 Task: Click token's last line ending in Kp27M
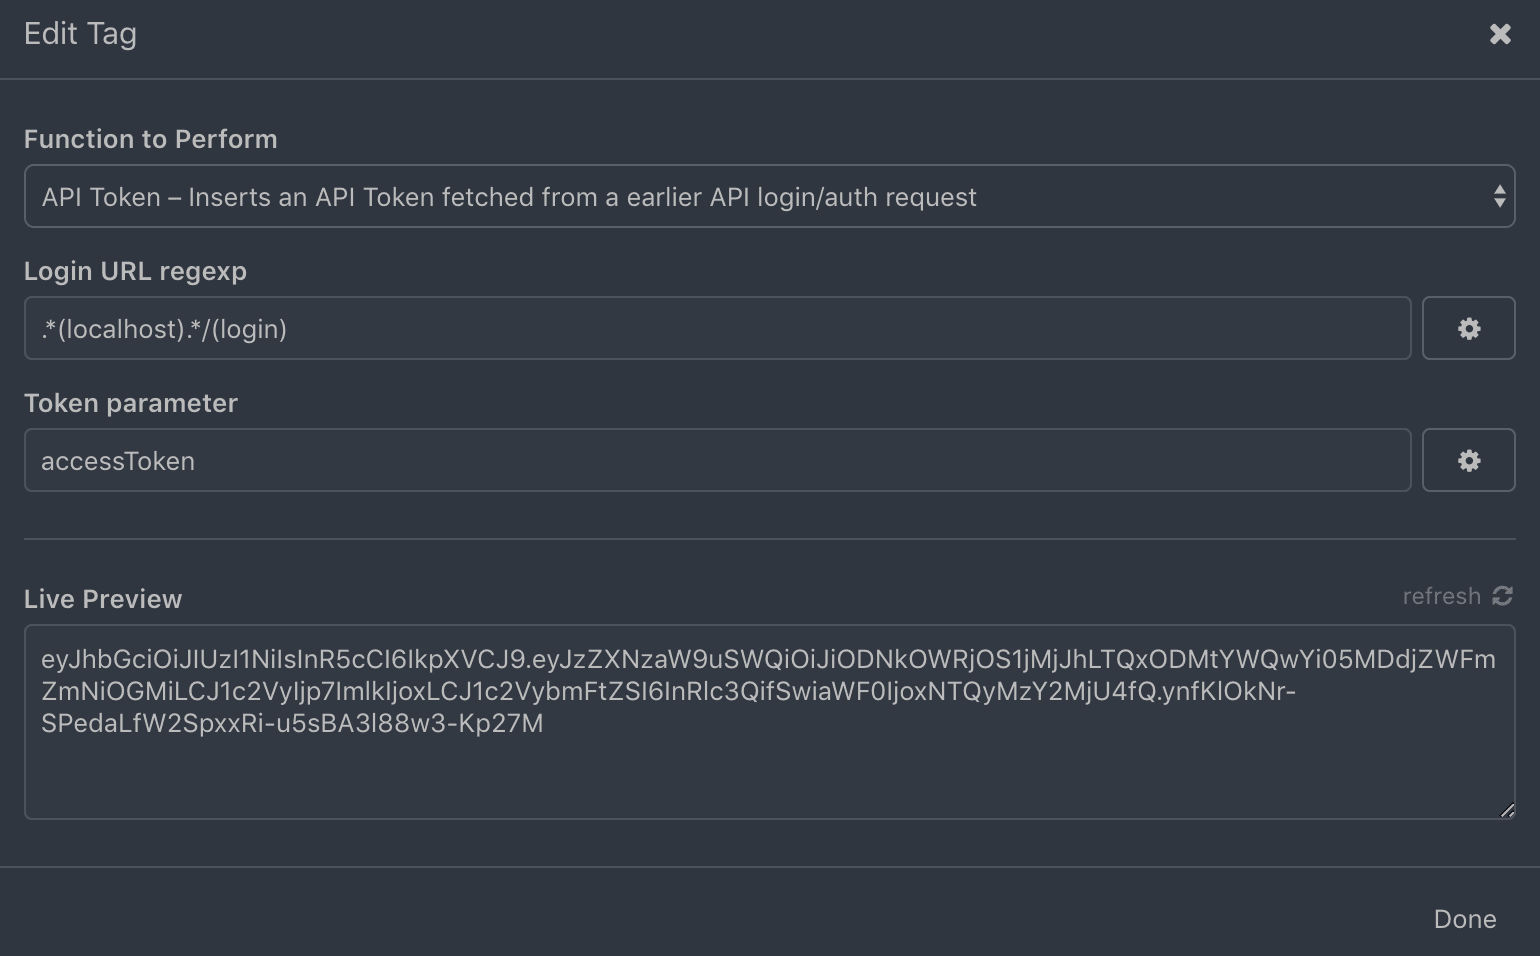(292, 724)
